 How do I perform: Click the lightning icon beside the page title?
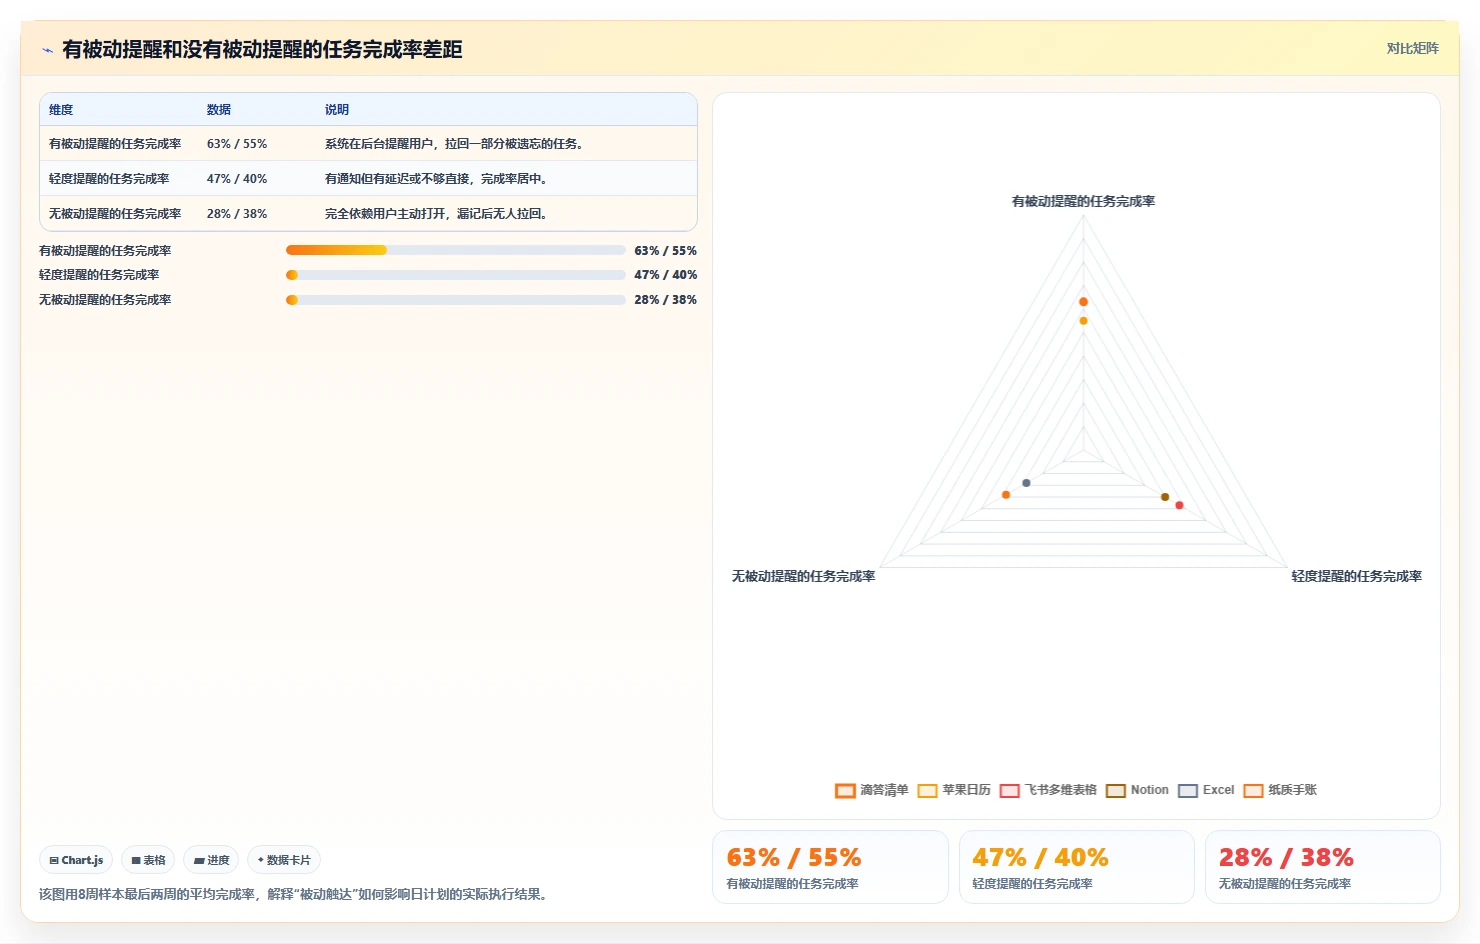tap(47, 50)
